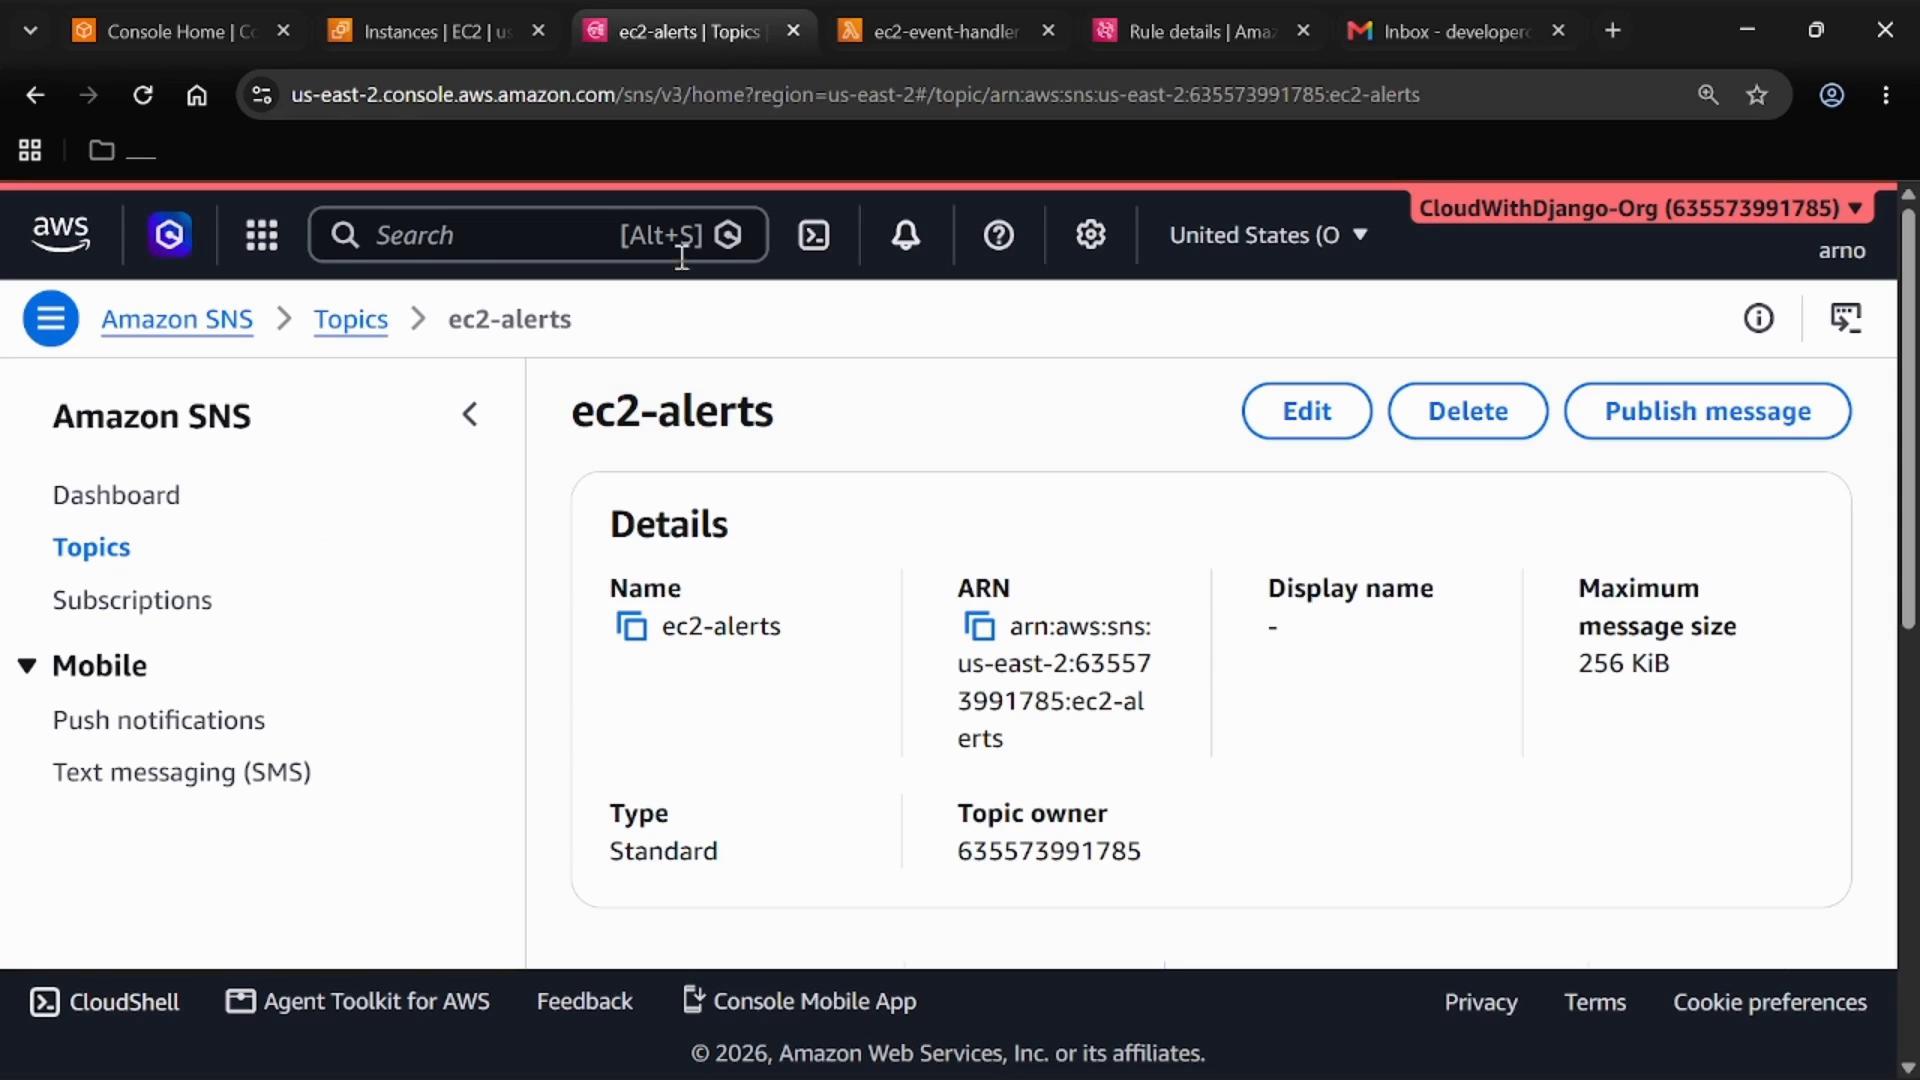The width and height of the screenshot is (1920, 1080).
Task: Open the AWS services grid menu
Action: (262, 235)
